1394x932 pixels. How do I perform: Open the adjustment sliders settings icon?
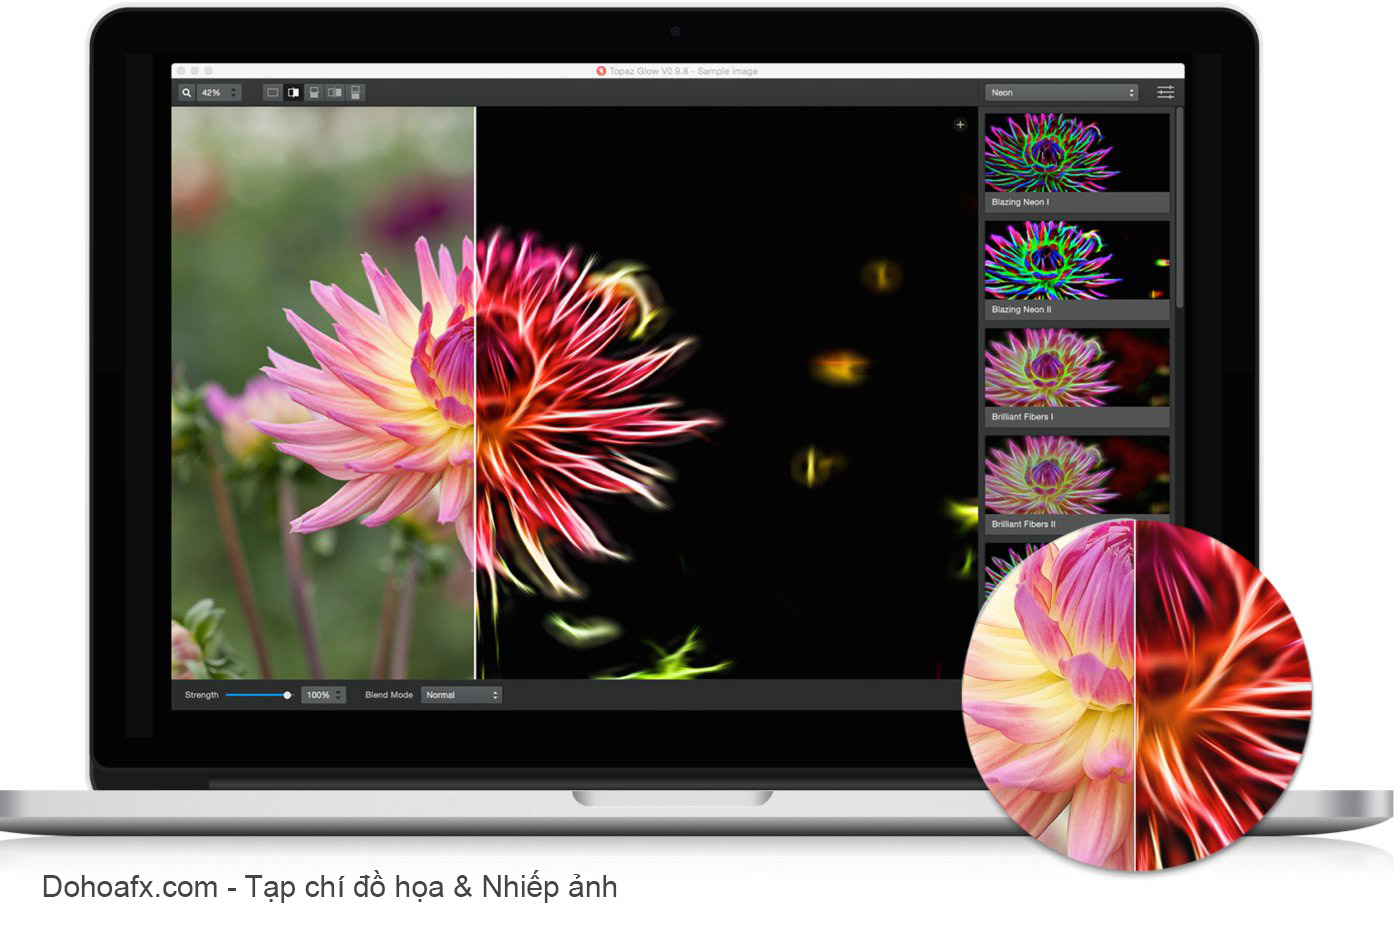pyautogui.click(x=1166, y=92)
